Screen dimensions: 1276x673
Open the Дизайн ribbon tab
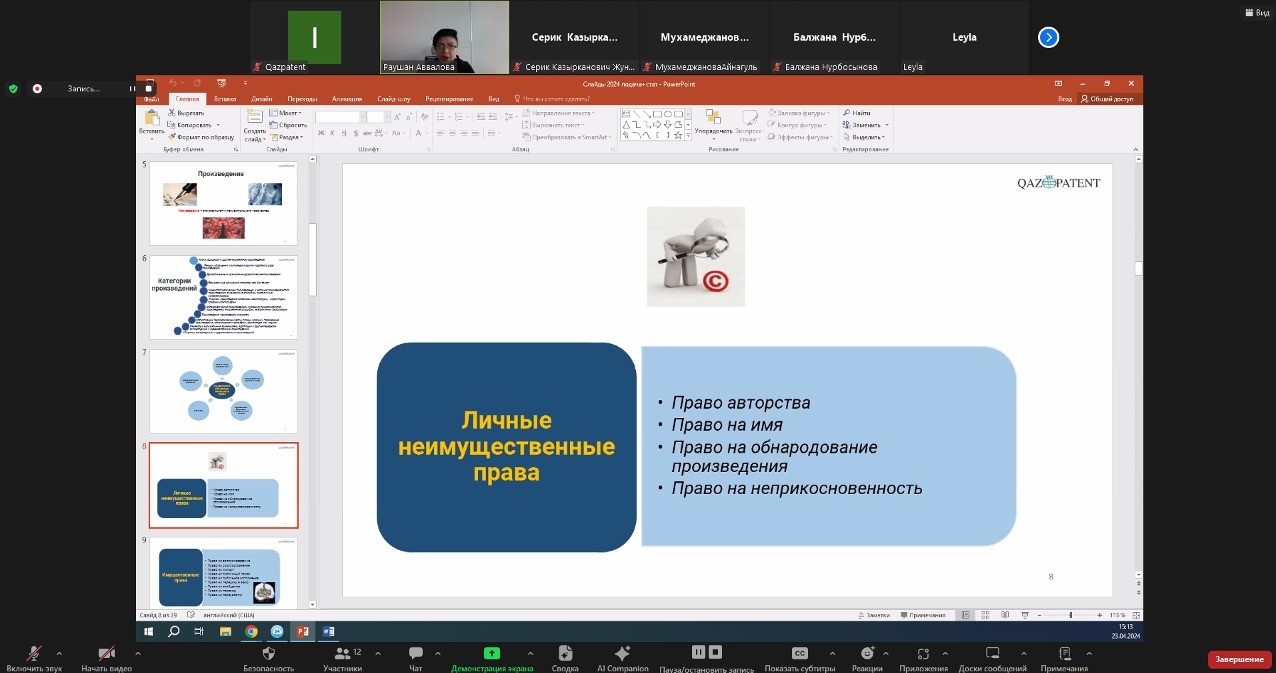(262, 99)
